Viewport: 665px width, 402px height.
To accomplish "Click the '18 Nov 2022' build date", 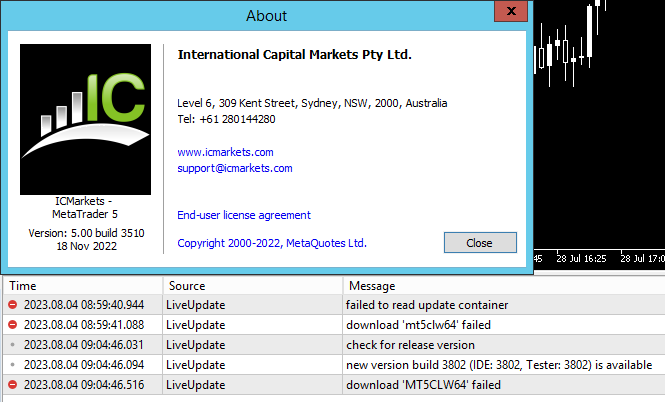I will tap(87, 246).
